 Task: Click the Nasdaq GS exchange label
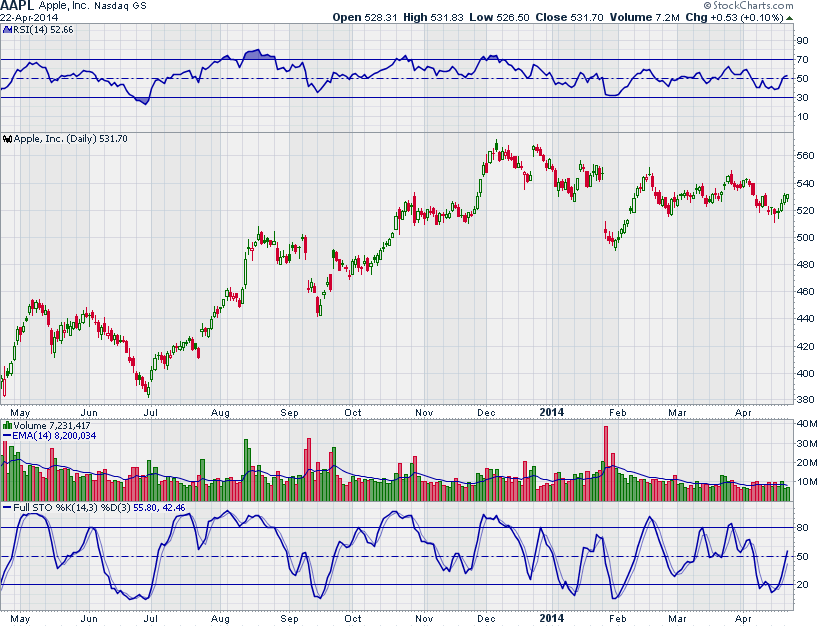[120, 6]
